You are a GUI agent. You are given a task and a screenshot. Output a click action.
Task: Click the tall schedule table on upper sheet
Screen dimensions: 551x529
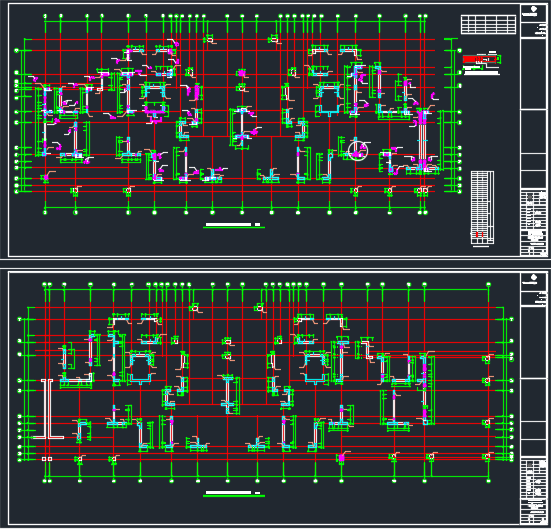pos(482,207)
